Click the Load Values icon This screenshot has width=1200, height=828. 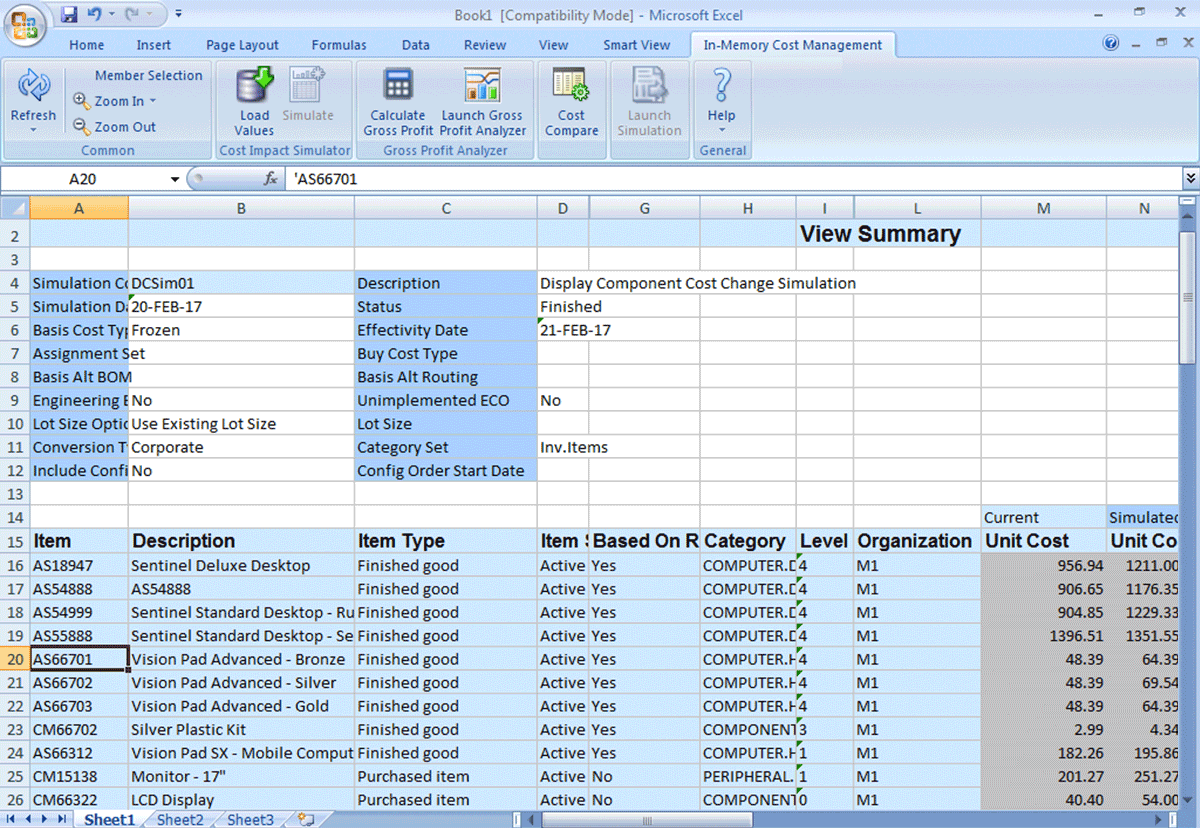tap(254, 87)
